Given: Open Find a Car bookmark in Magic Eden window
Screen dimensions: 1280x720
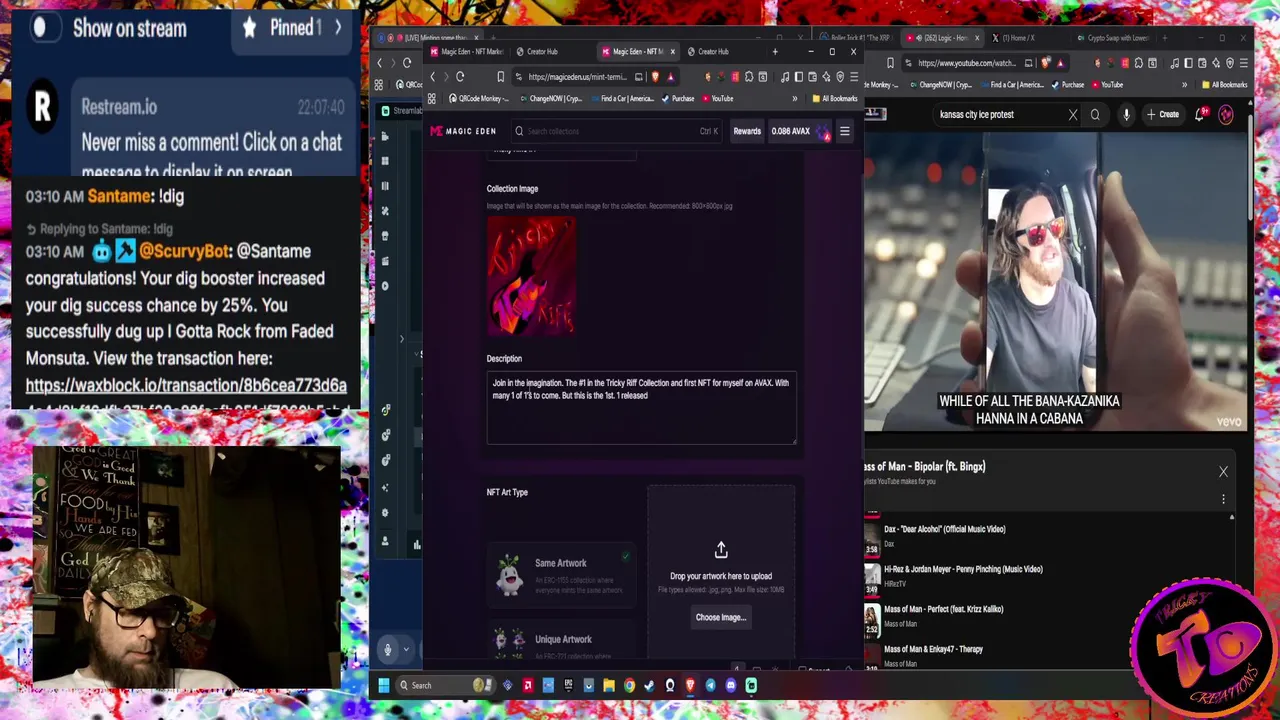Looking at the screenshot, I should coord(625,98).
